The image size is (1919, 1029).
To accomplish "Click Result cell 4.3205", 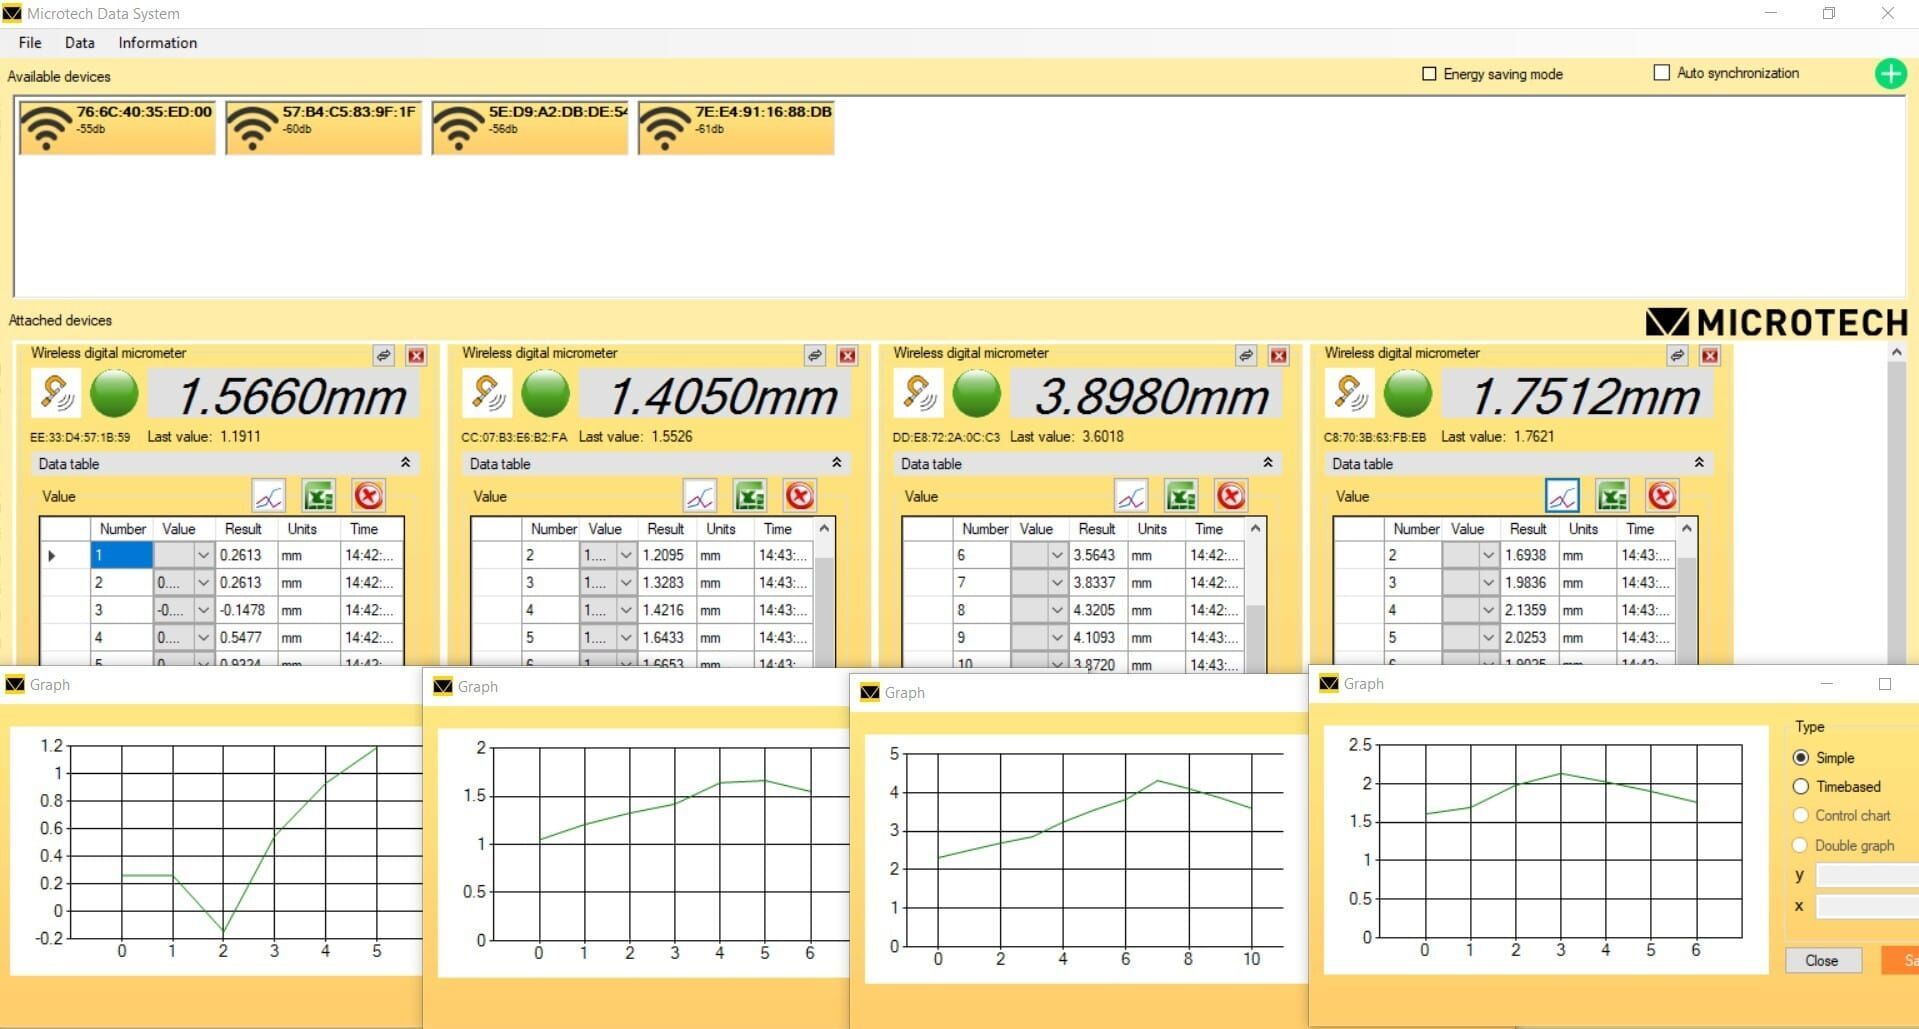I will [x=1097, y=610].
